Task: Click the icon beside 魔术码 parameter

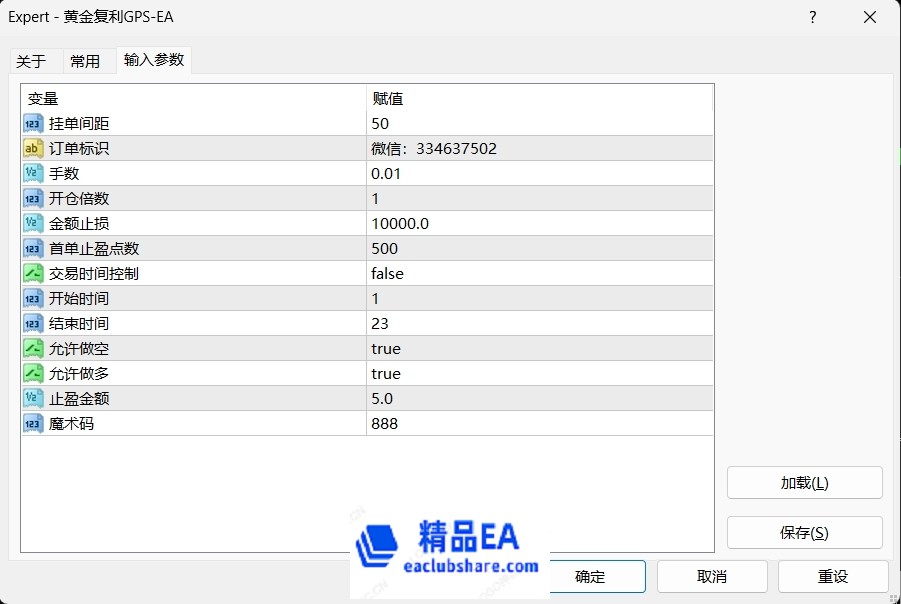Action: point(32,424)
